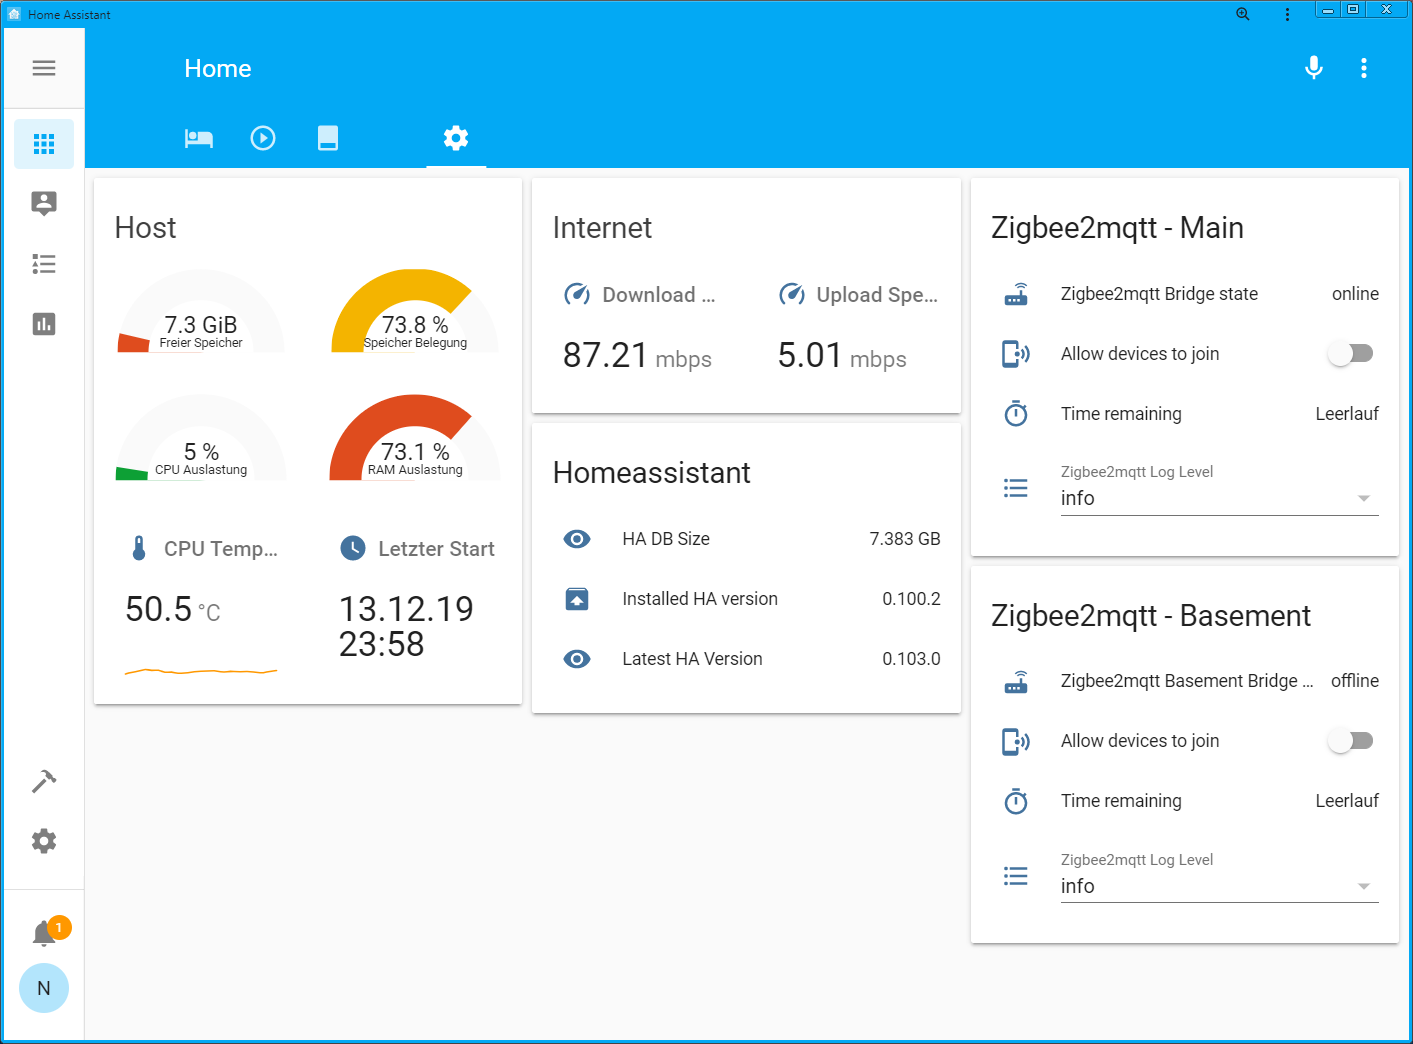Click Home Assistant title bar app icon

tap(14, 14)
